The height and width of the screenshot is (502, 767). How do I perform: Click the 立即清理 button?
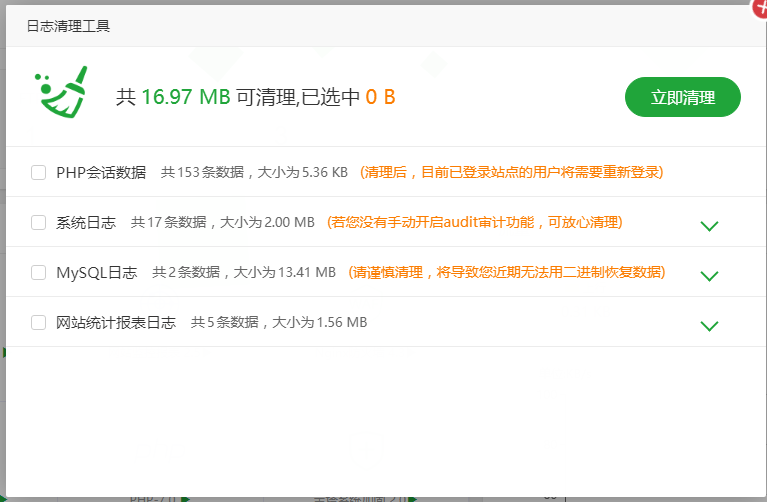[682, 97]
